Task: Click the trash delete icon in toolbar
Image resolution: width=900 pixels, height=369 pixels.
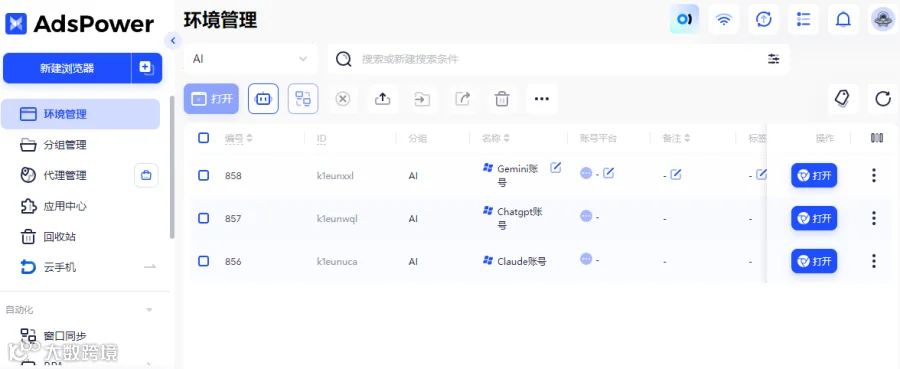Action: (x=502, y=99)
